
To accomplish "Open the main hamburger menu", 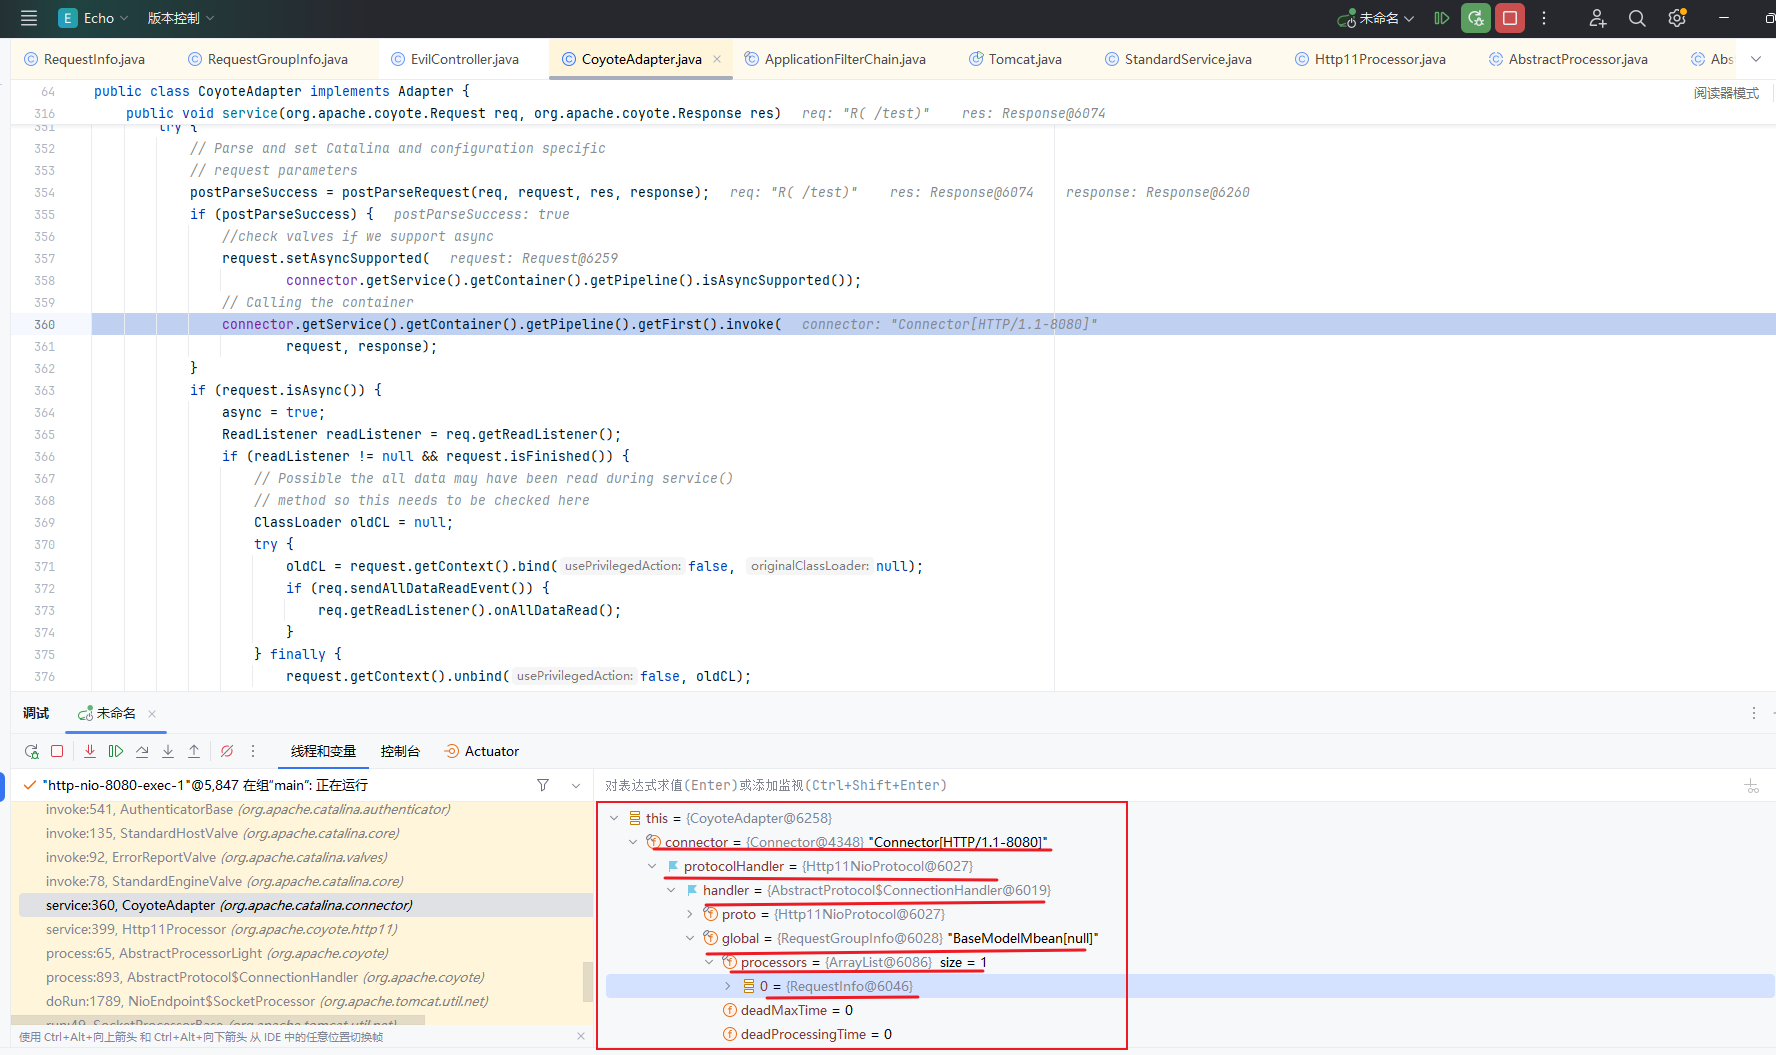I will [28, 18].
